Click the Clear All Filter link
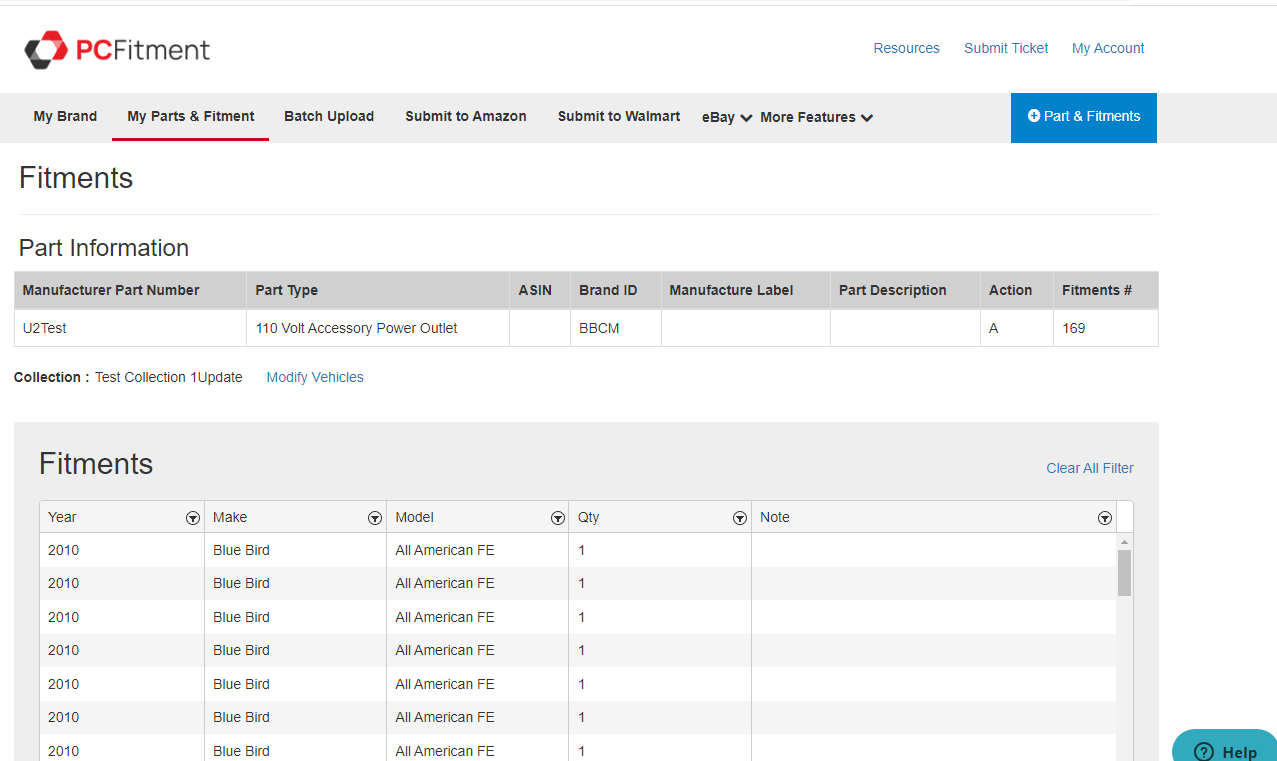The image size is (1277, 761). pyautogui.click(x=1089, y=468)
